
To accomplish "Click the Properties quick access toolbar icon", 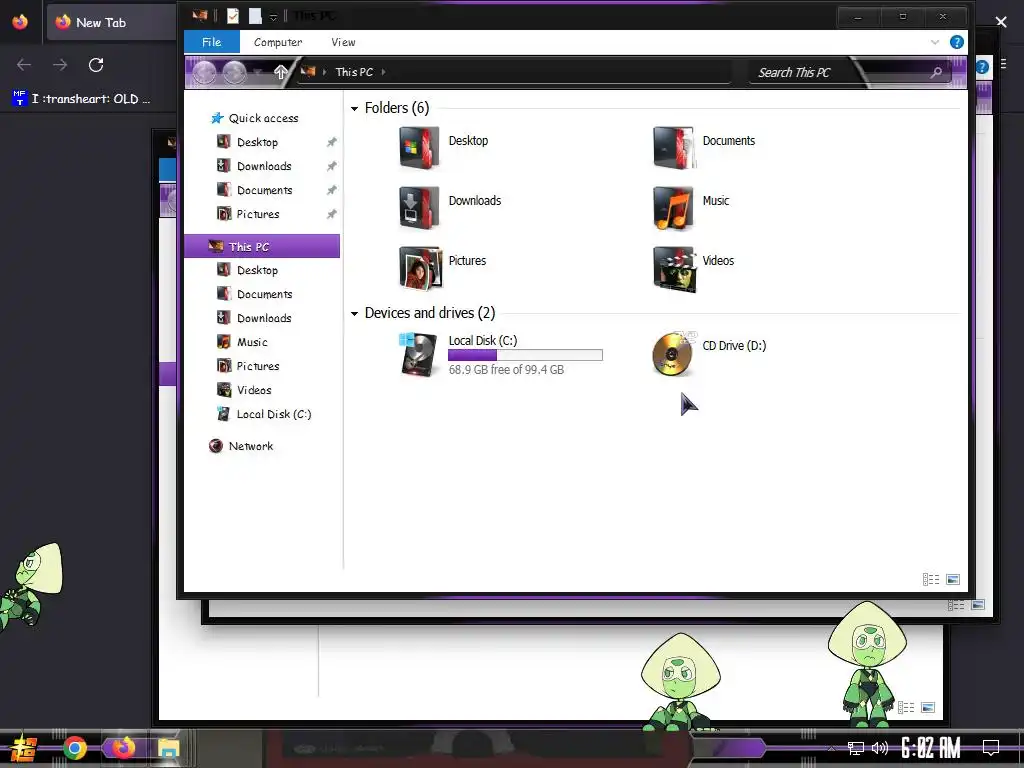I will click(232, 16).
